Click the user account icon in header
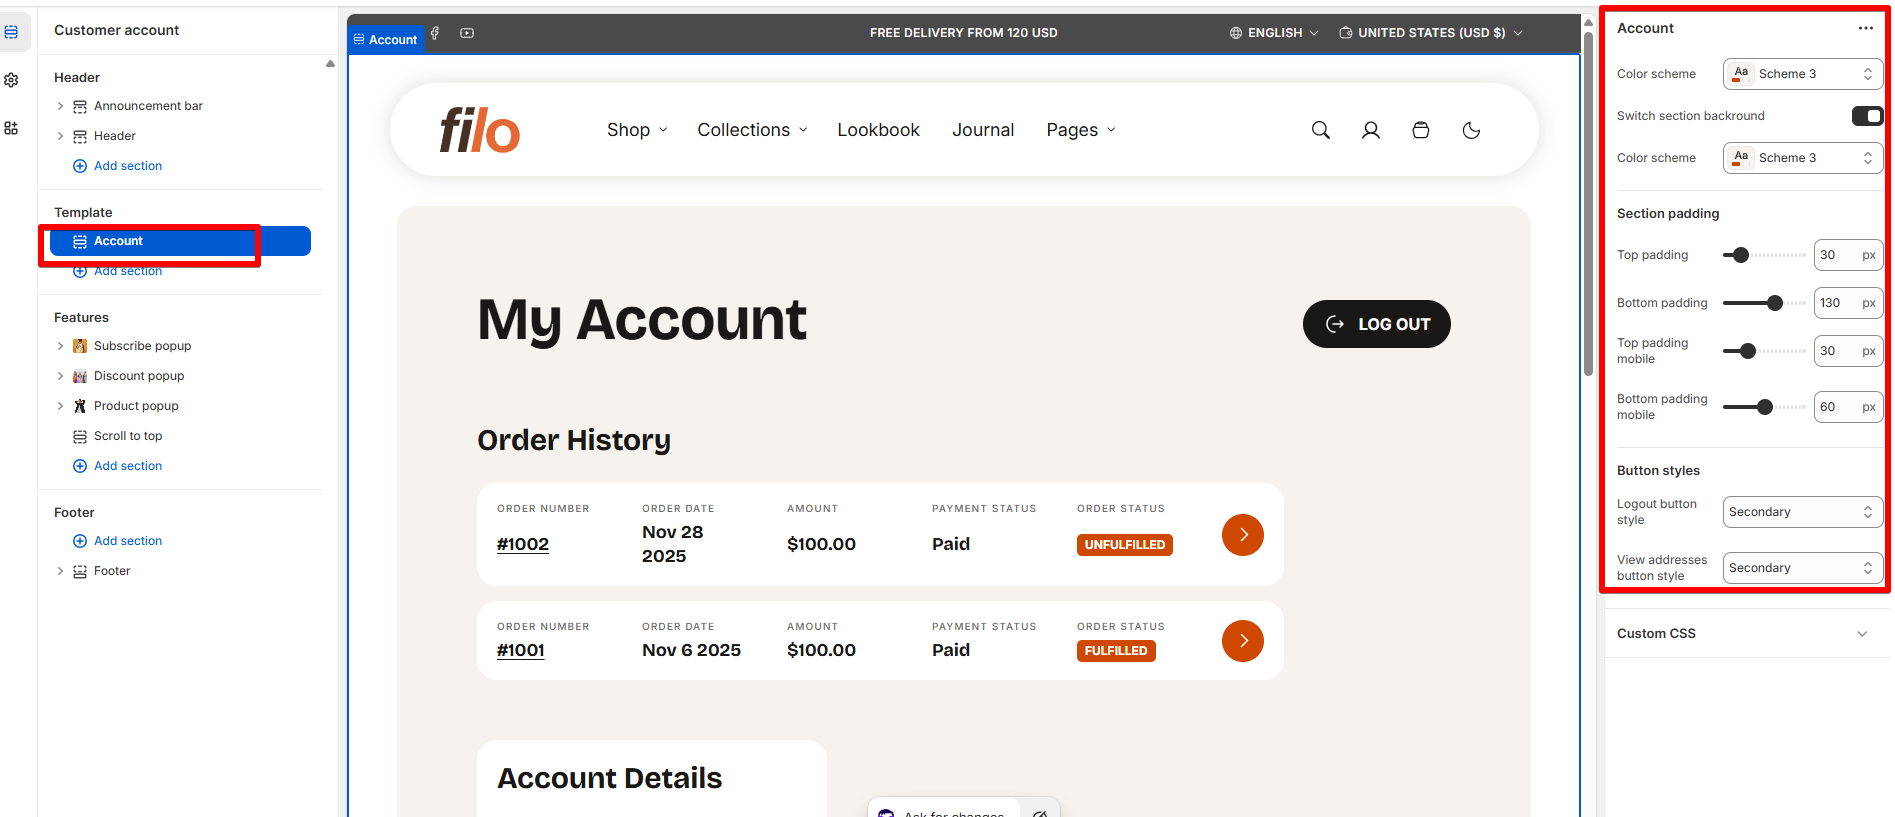Image resolution: width=1895 pixels, height=817 pixels. (1371, 130)
